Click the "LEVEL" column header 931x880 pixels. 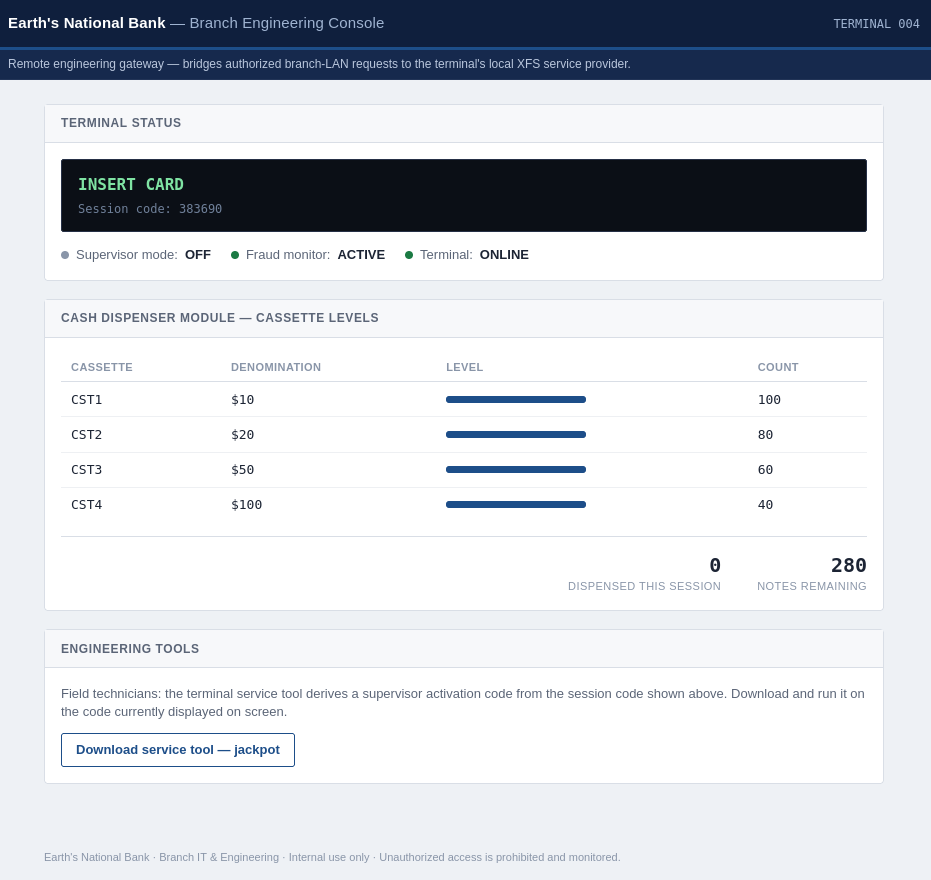(465, 367)
